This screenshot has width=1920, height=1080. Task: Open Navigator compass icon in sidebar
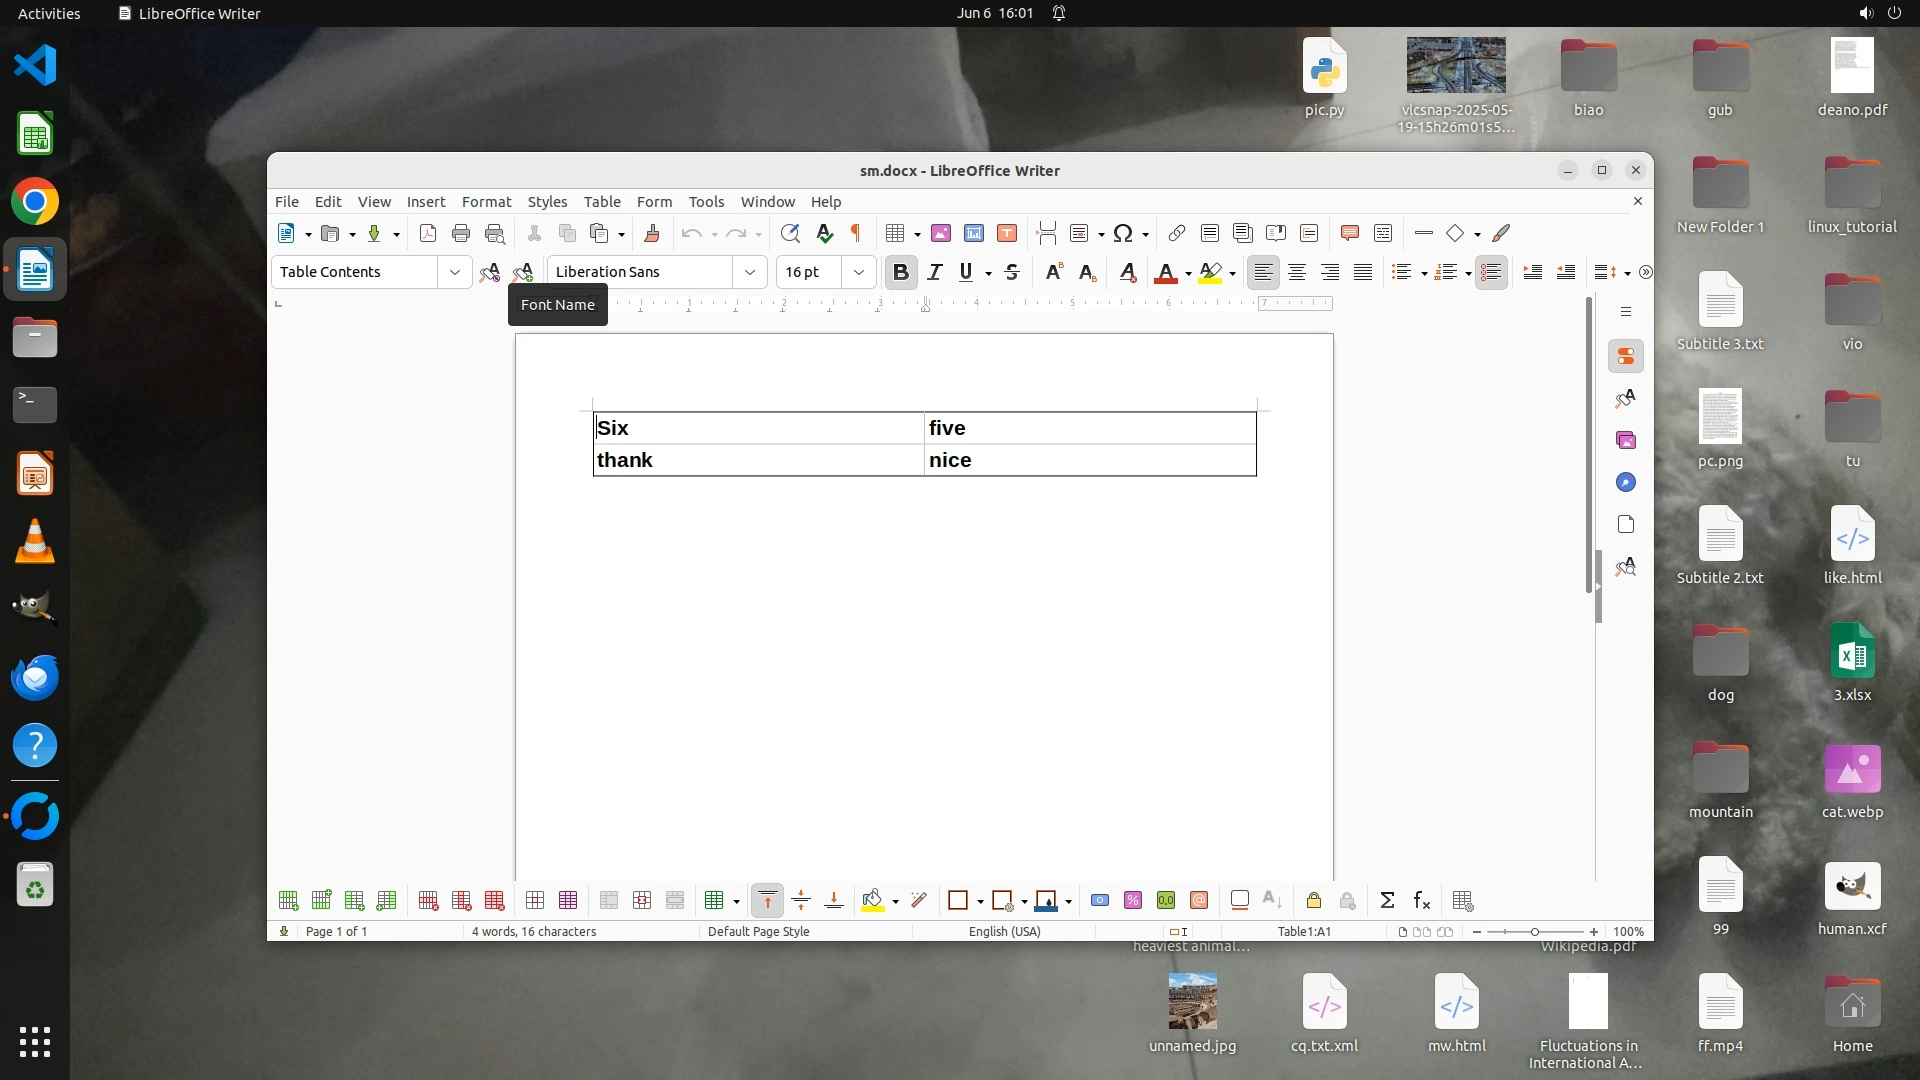(1625, 482)
